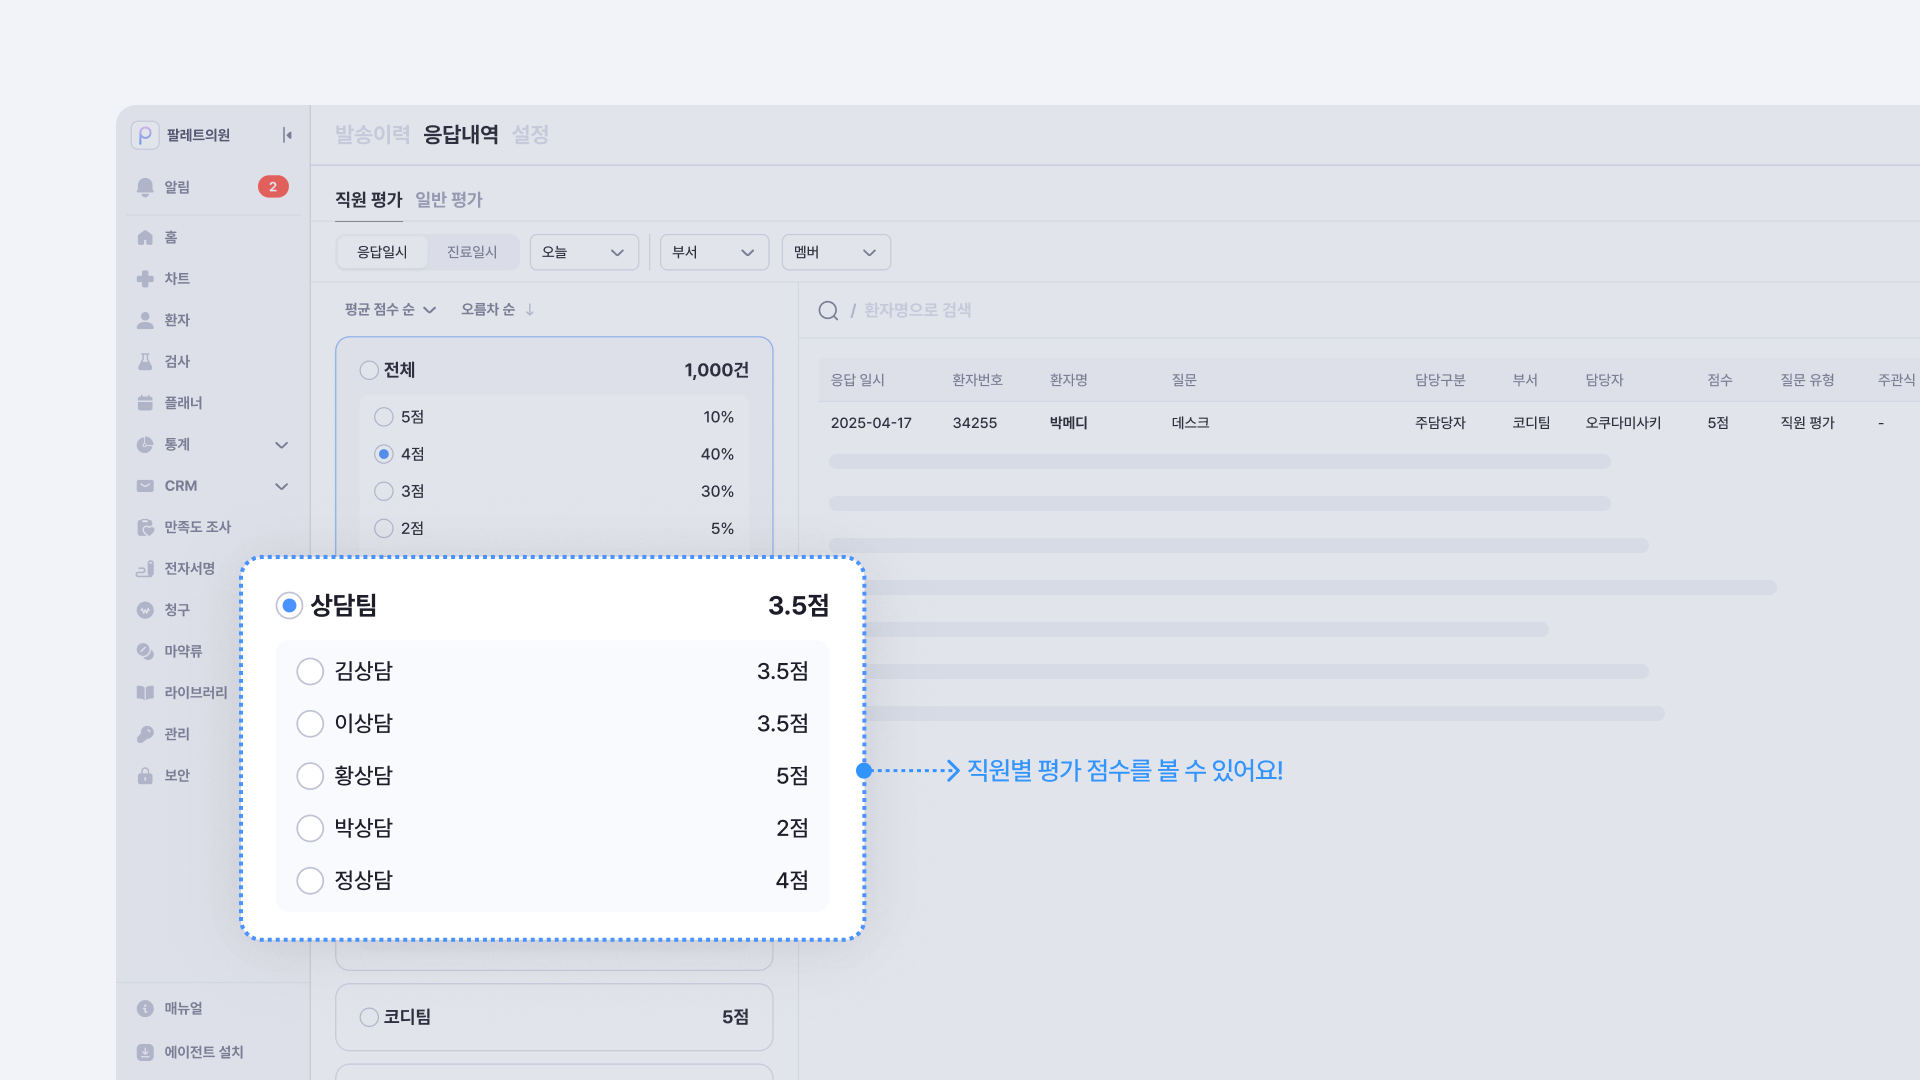Click the 환자명으로 검색 search field

[x=917, y=311]
